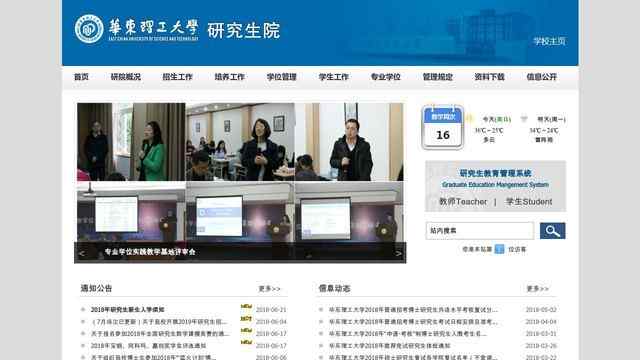Click the date 2018-06-21
640x360 pixels.
click(x=271, y=310)
